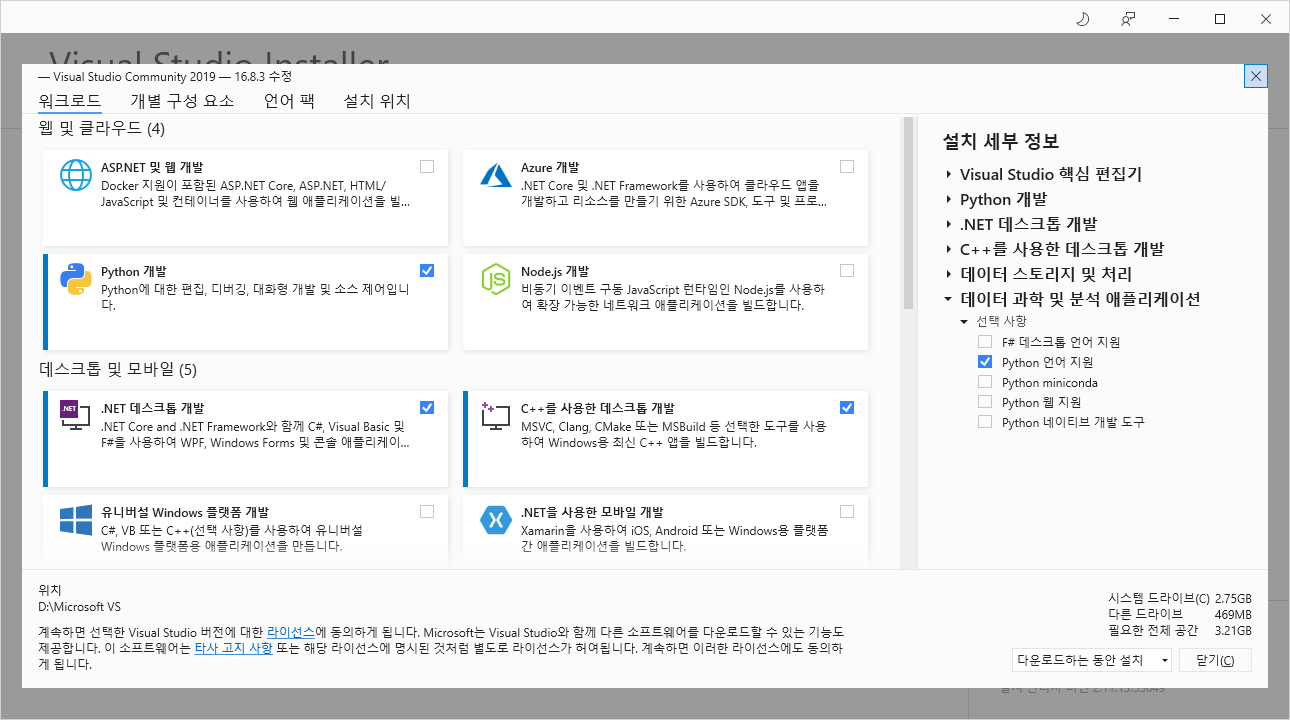
Task: Click the 웹 및 클라우드 (4) heading
Action: click(102, 129)
